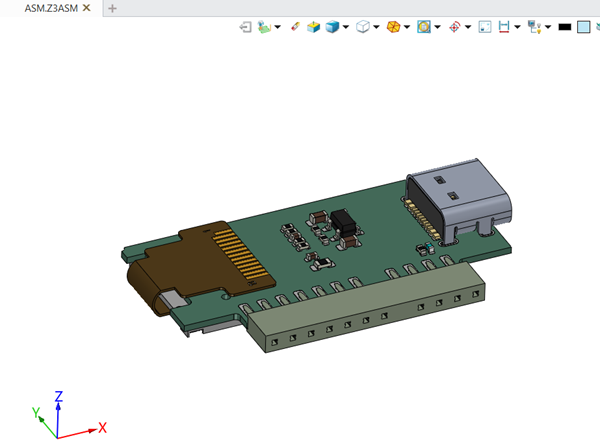Viewport: 600px width, 447px height.
Task: Pick the black IC chip on the PCB
Action: [344, 222]
